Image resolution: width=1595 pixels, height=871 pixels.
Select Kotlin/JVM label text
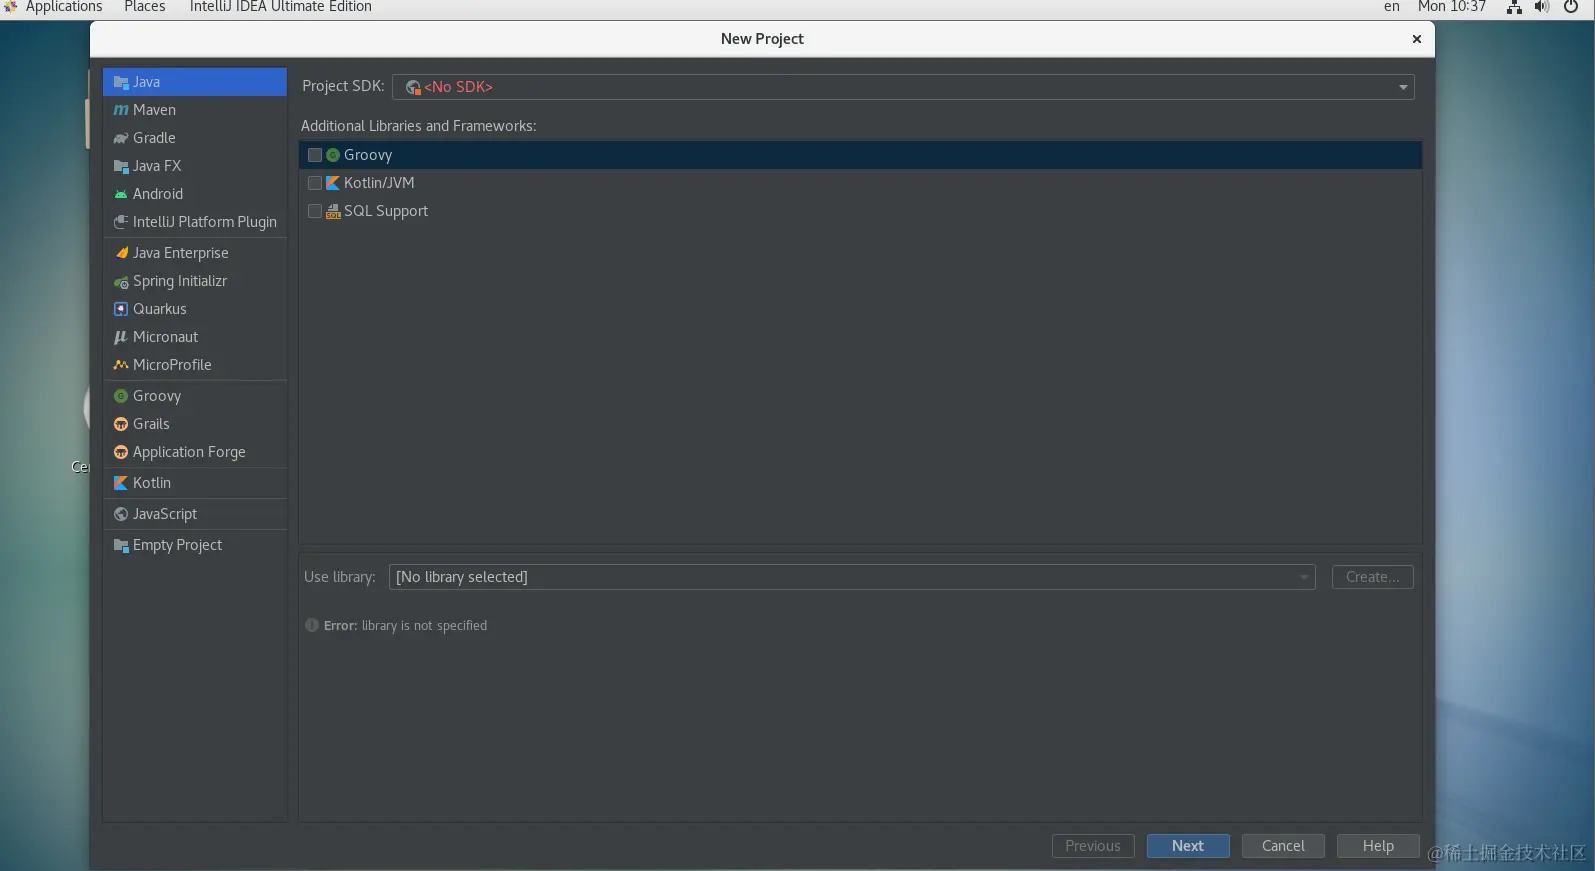(x=379, y=183)
